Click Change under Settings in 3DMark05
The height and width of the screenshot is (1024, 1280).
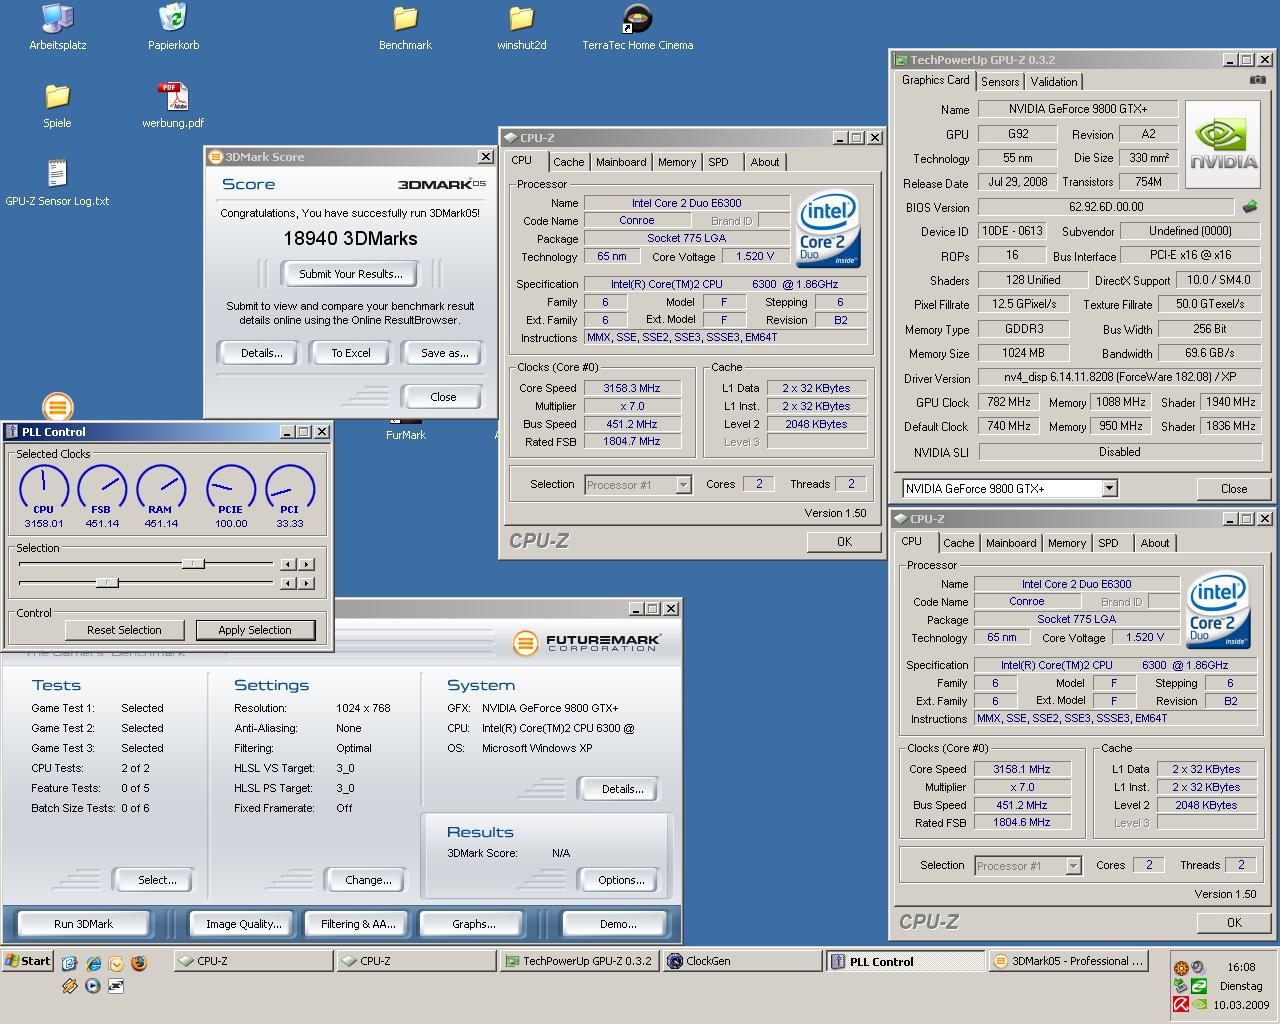tap(368, 880)
